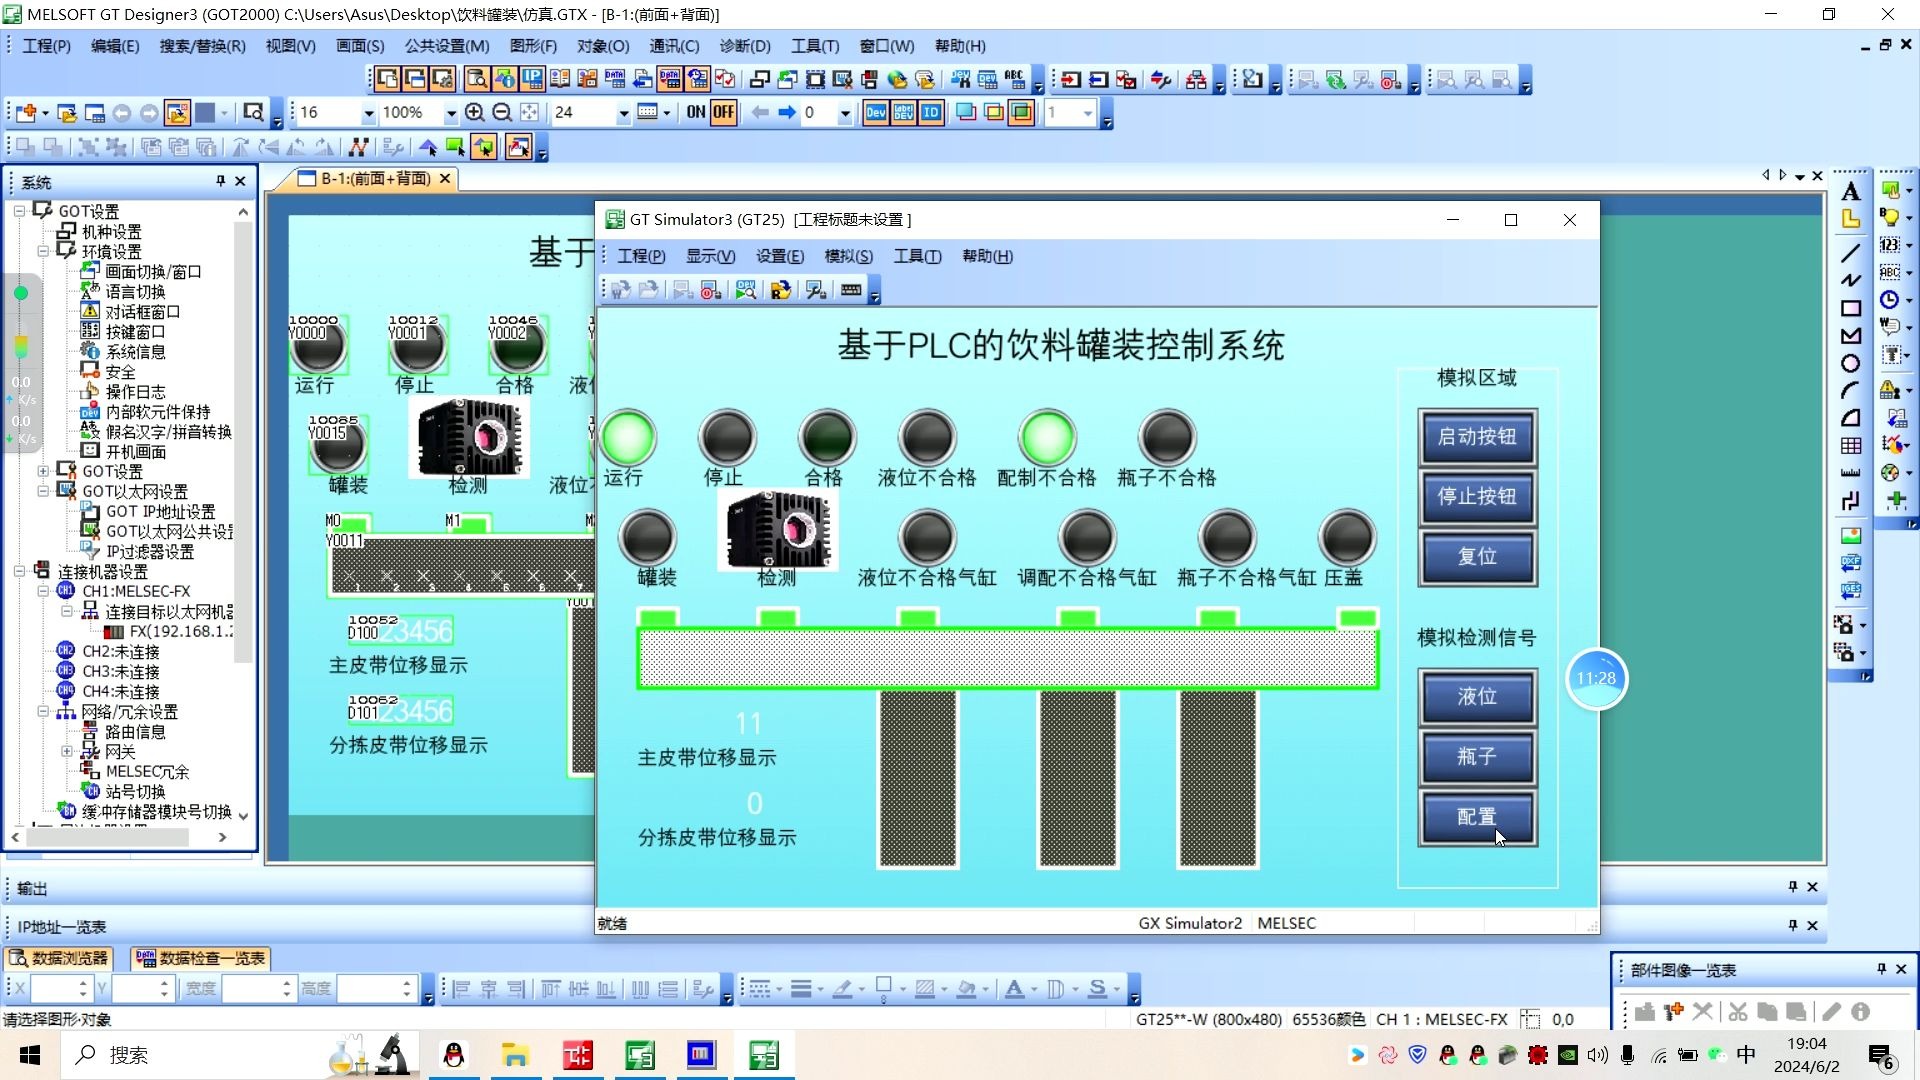Toggle the ON display state button
Image resolution: width=1920 pixels, height=1080 pixels.
(x=696, y=113)
